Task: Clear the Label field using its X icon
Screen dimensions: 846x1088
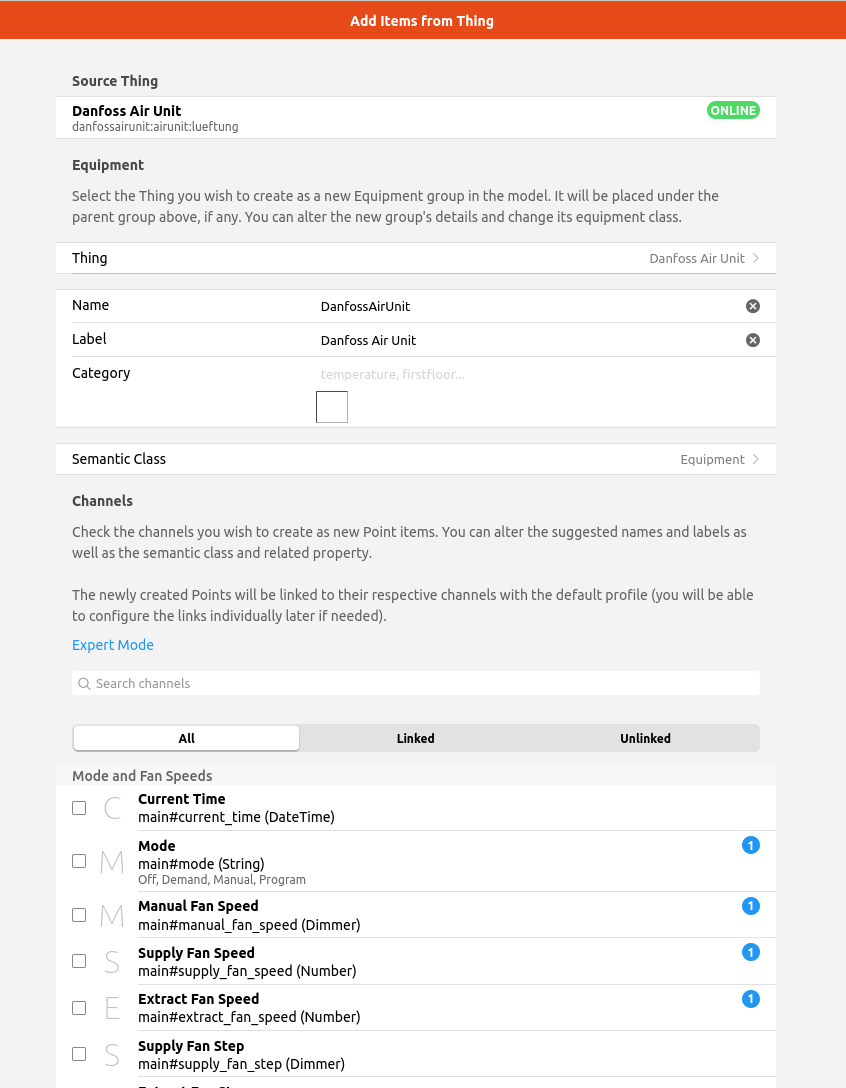Action: [x=753, y=340]
